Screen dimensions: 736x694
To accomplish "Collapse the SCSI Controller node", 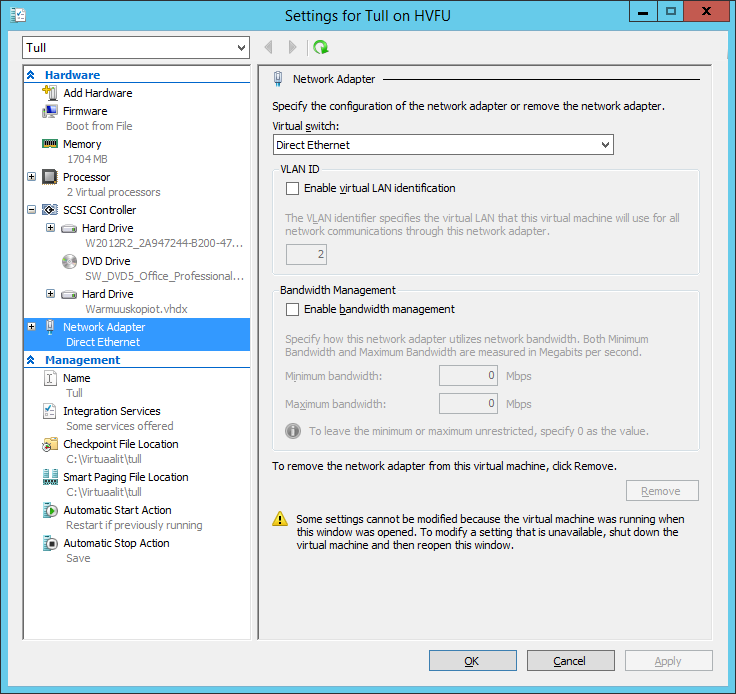I will point(32,210).
